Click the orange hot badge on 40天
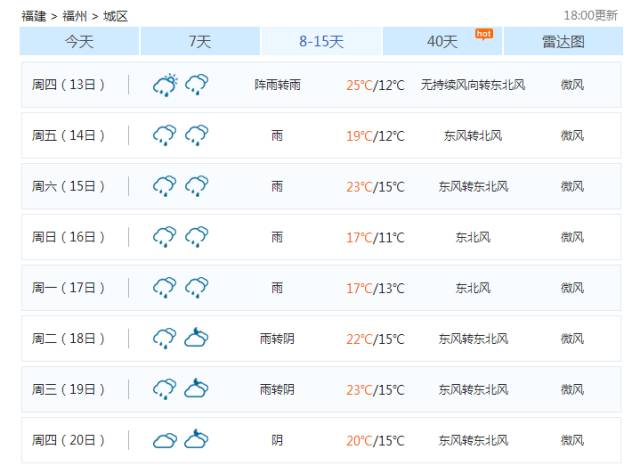The image size is (640, 474). [484, 33]
